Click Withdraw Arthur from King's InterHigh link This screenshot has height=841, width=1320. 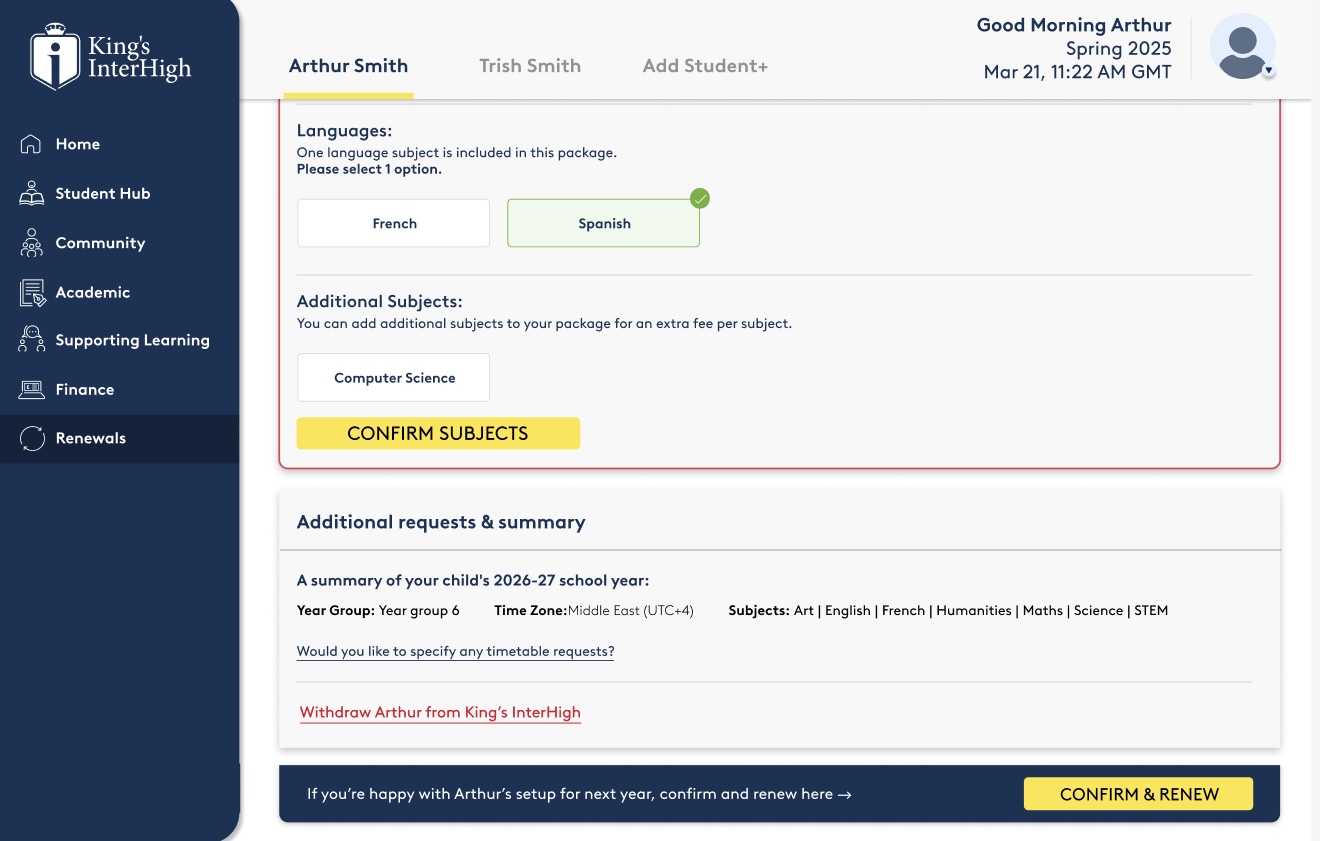point(440,712)
